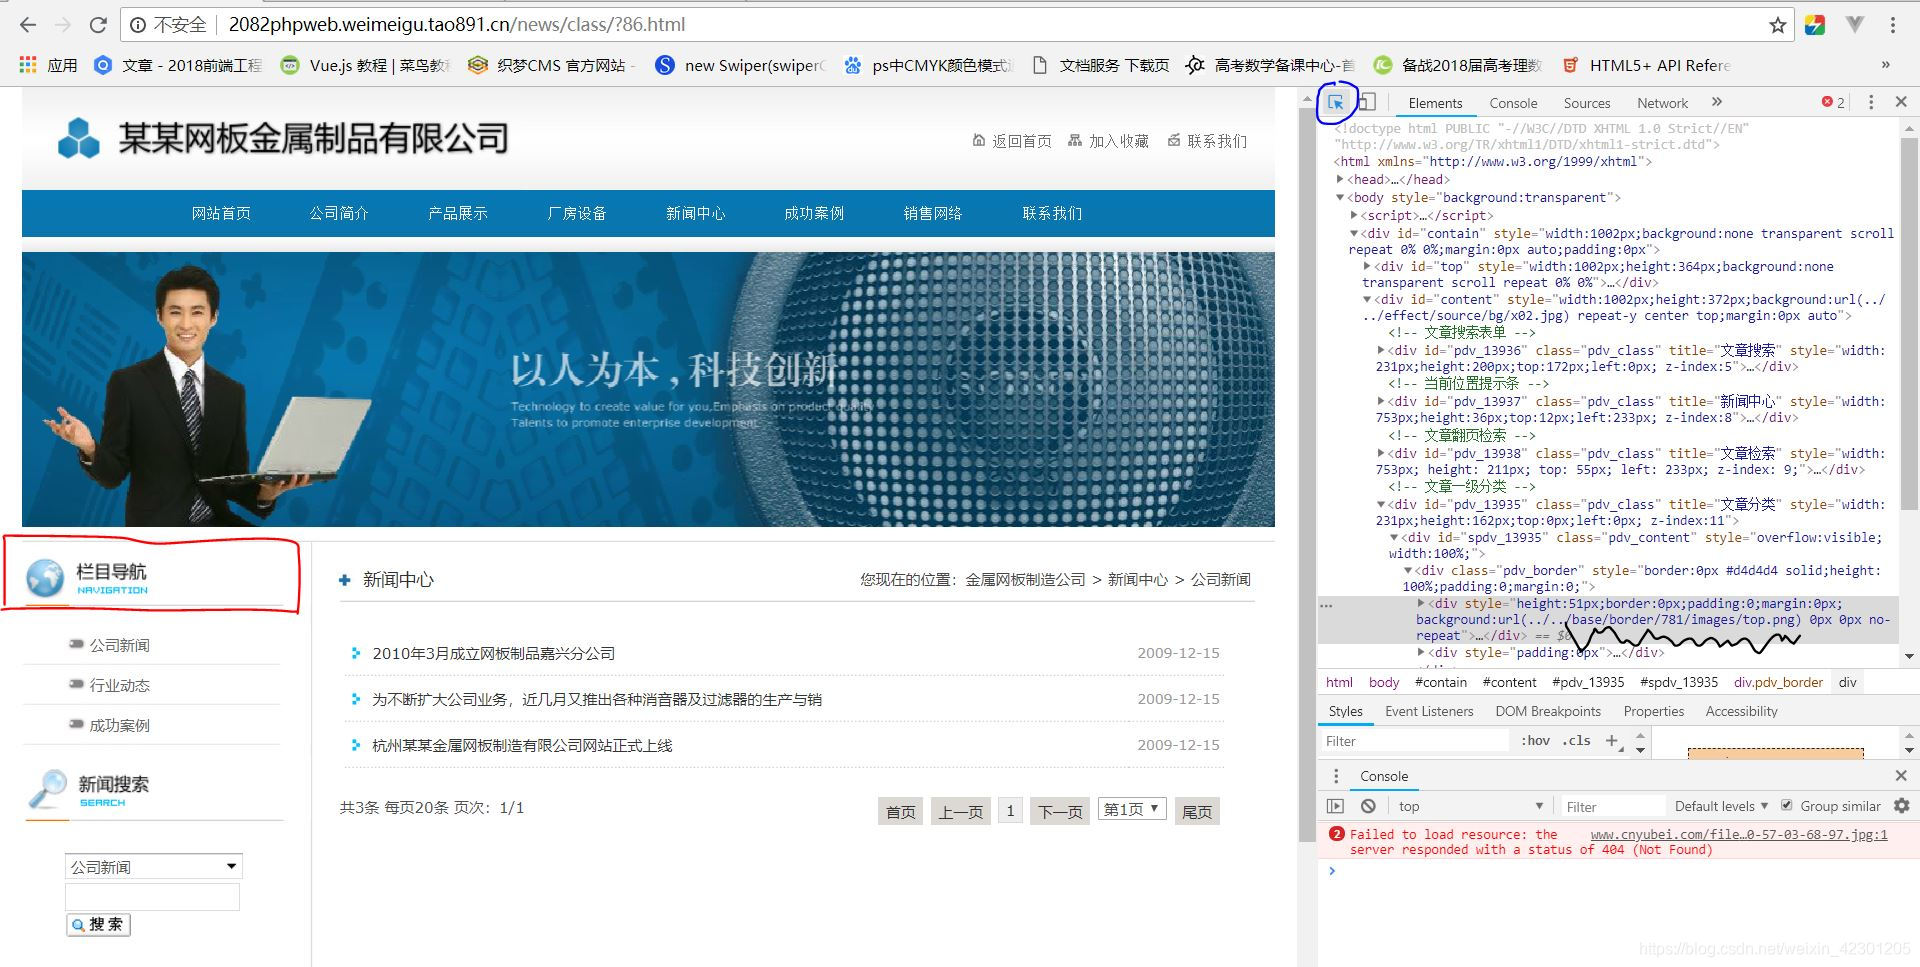Collapse the body element node

click(x=1340, y=197)
